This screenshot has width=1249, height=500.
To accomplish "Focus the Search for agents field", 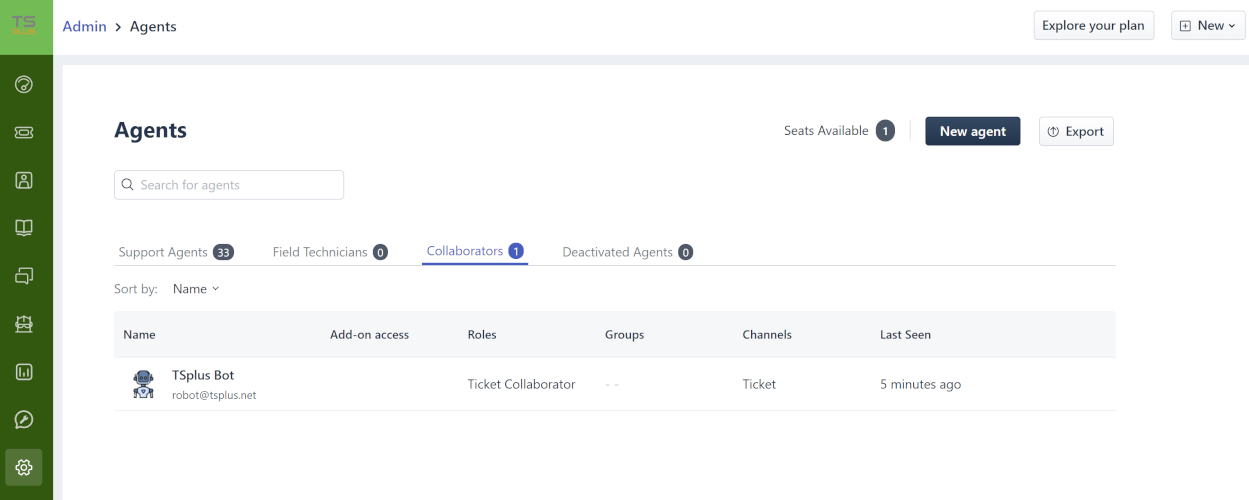I will click(229, 185).
